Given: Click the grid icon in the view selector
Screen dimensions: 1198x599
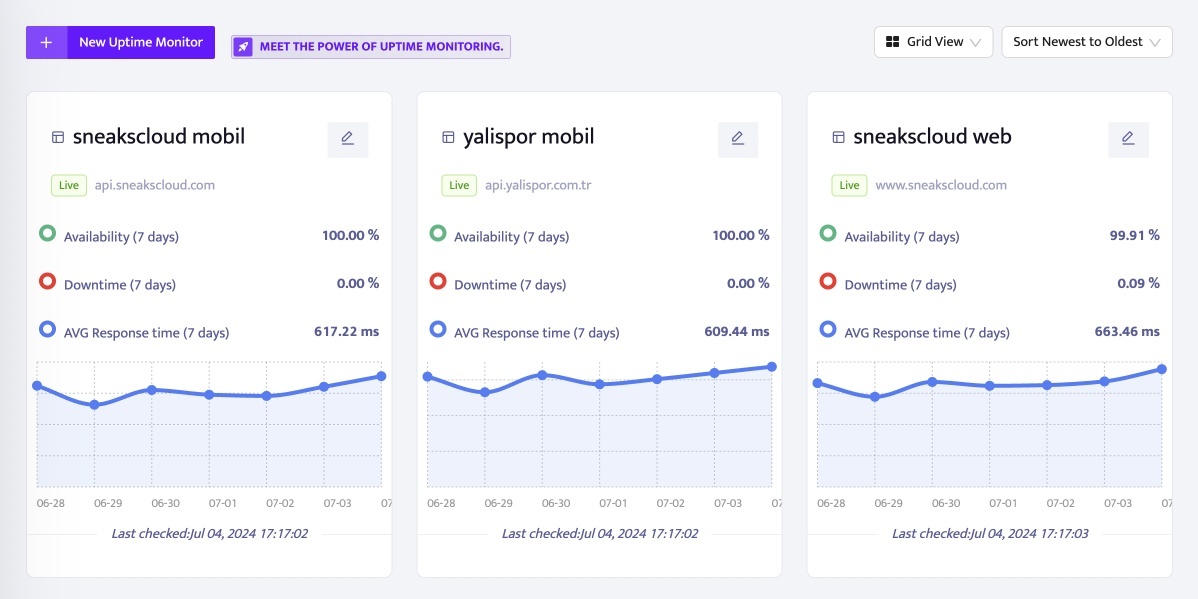Looking at the screenshot, I should (892, 42).
